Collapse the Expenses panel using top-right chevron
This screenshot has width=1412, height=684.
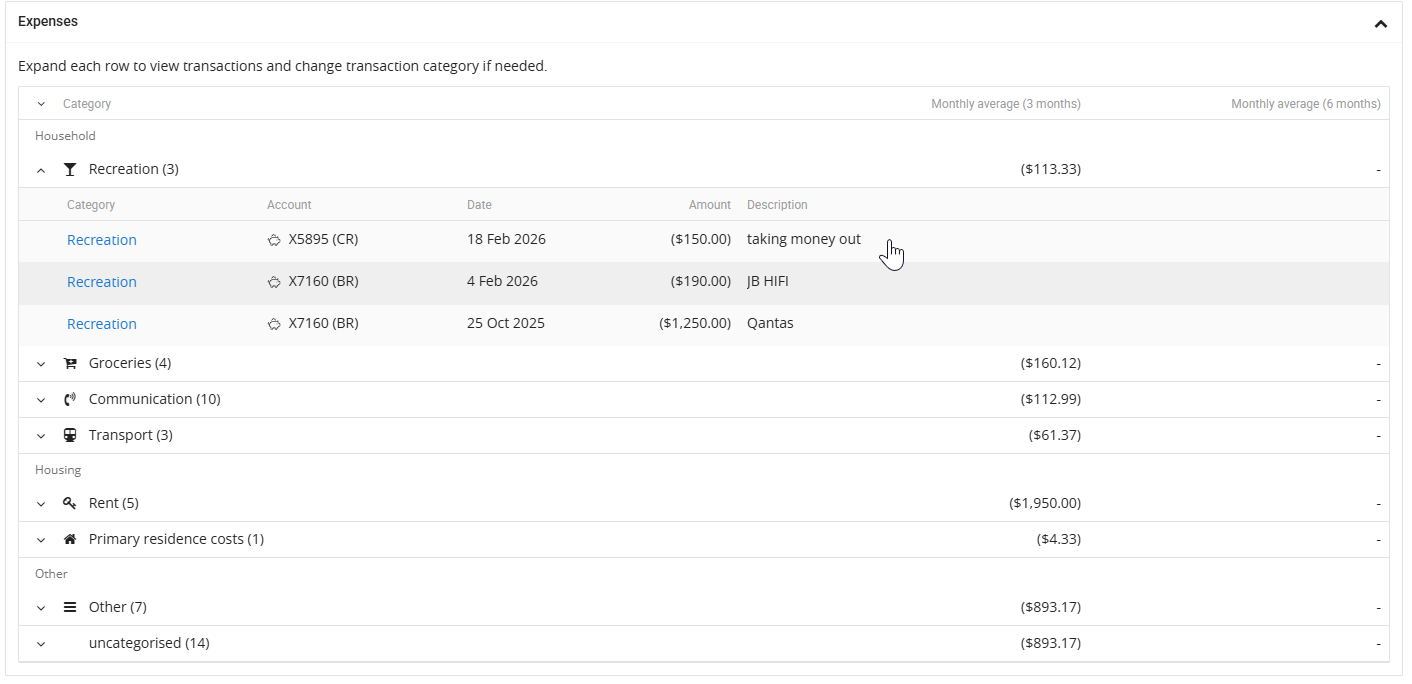click(1380, 23)
